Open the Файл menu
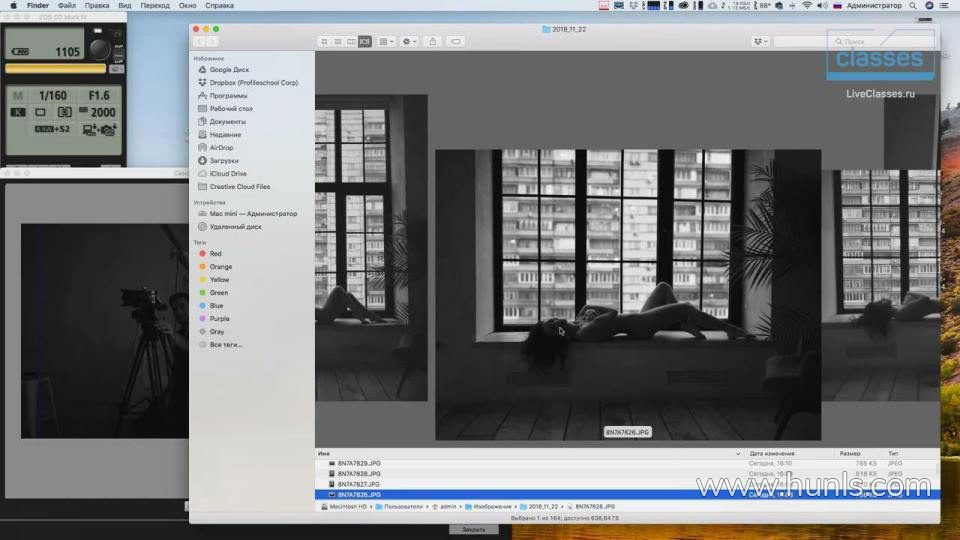Viewport: 960px width, 540px height. 67,6
